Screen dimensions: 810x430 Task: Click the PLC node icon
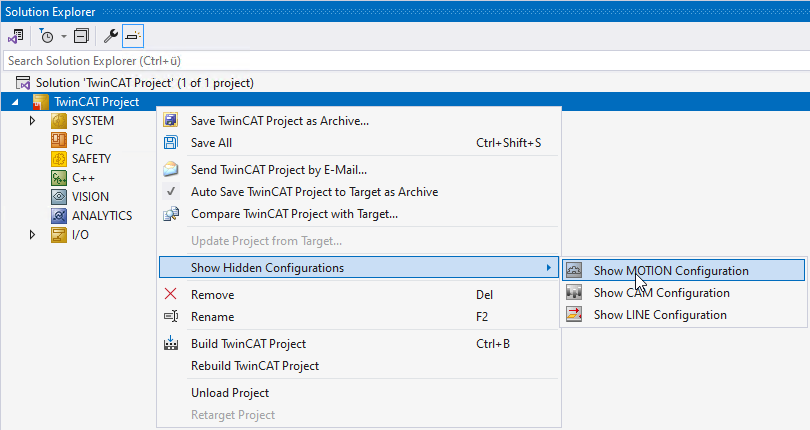59,140
